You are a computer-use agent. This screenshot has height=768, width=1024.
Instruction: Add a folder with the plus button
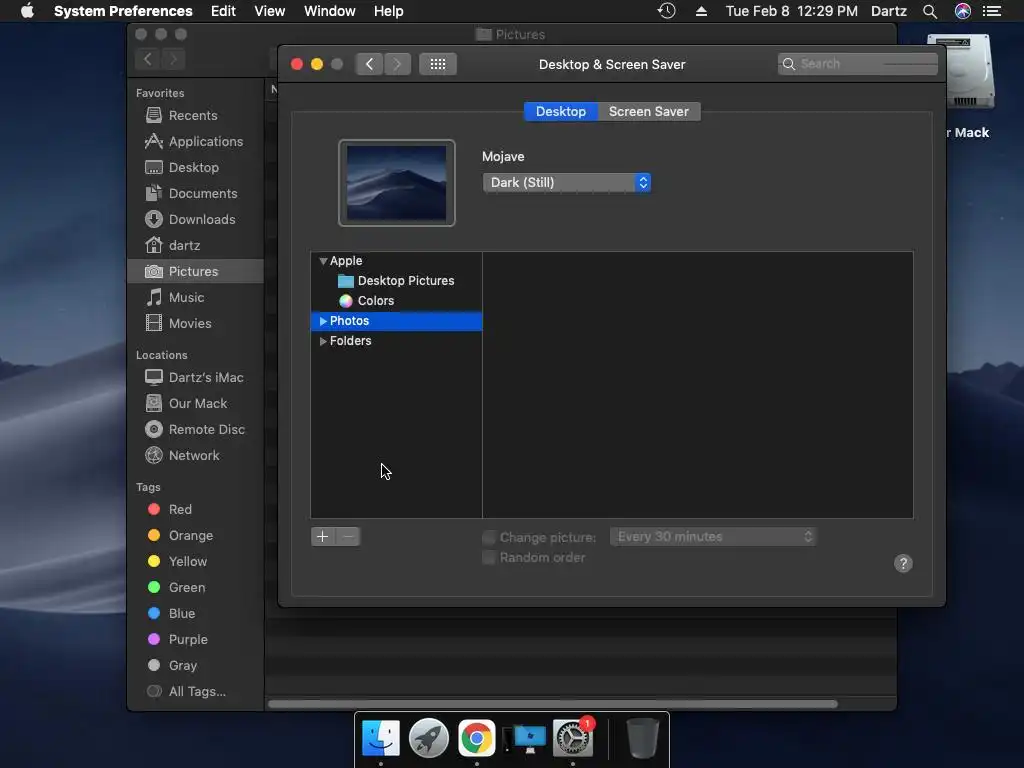click(323, 537)
